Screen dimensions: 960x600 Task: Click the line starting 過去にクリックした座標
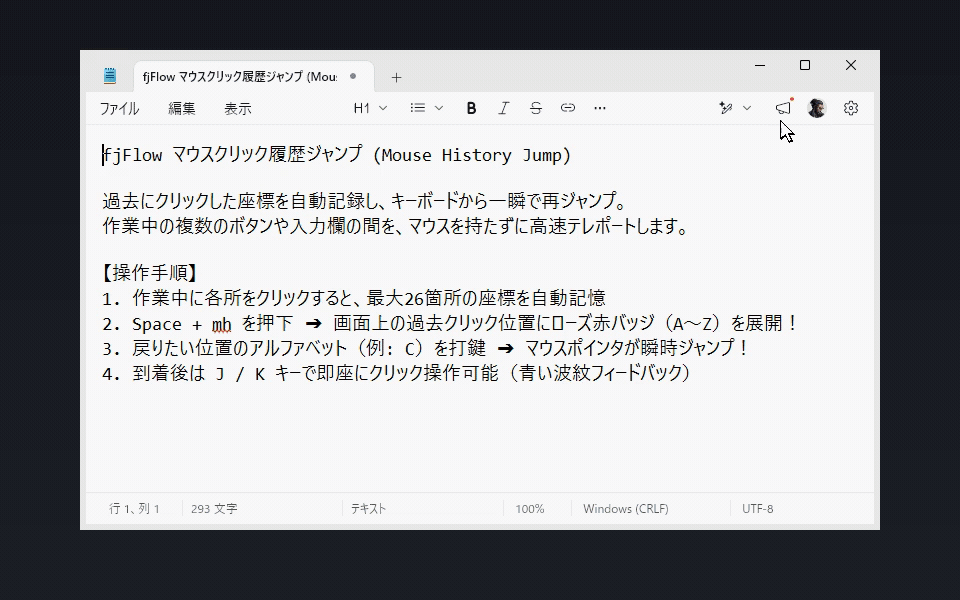pos(364,201)
